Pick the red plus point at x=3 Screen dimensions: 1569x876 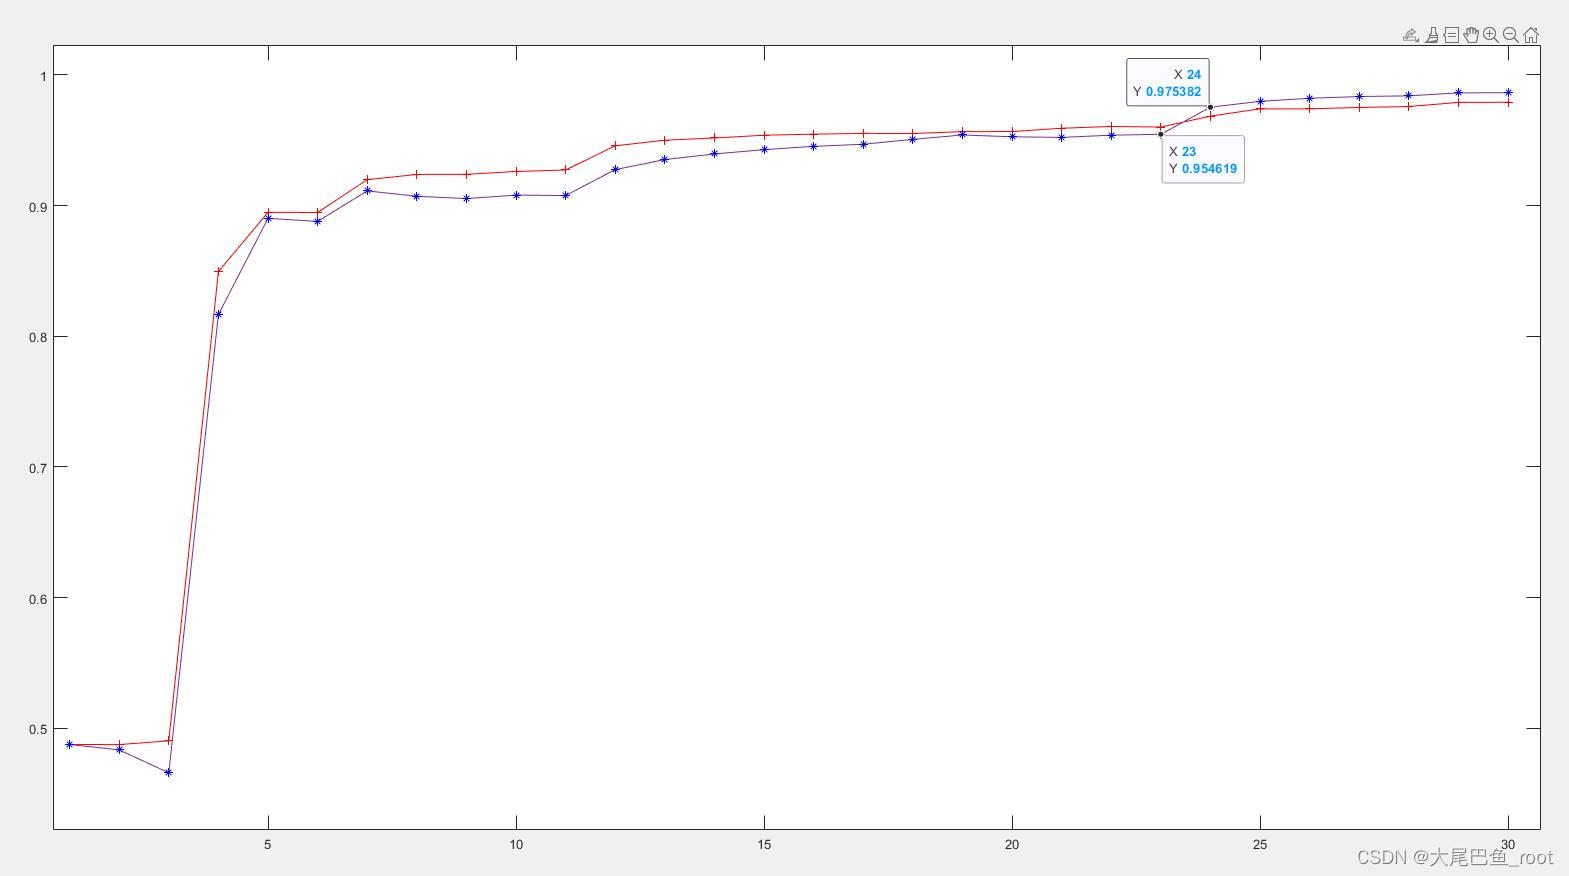(168, 741)
